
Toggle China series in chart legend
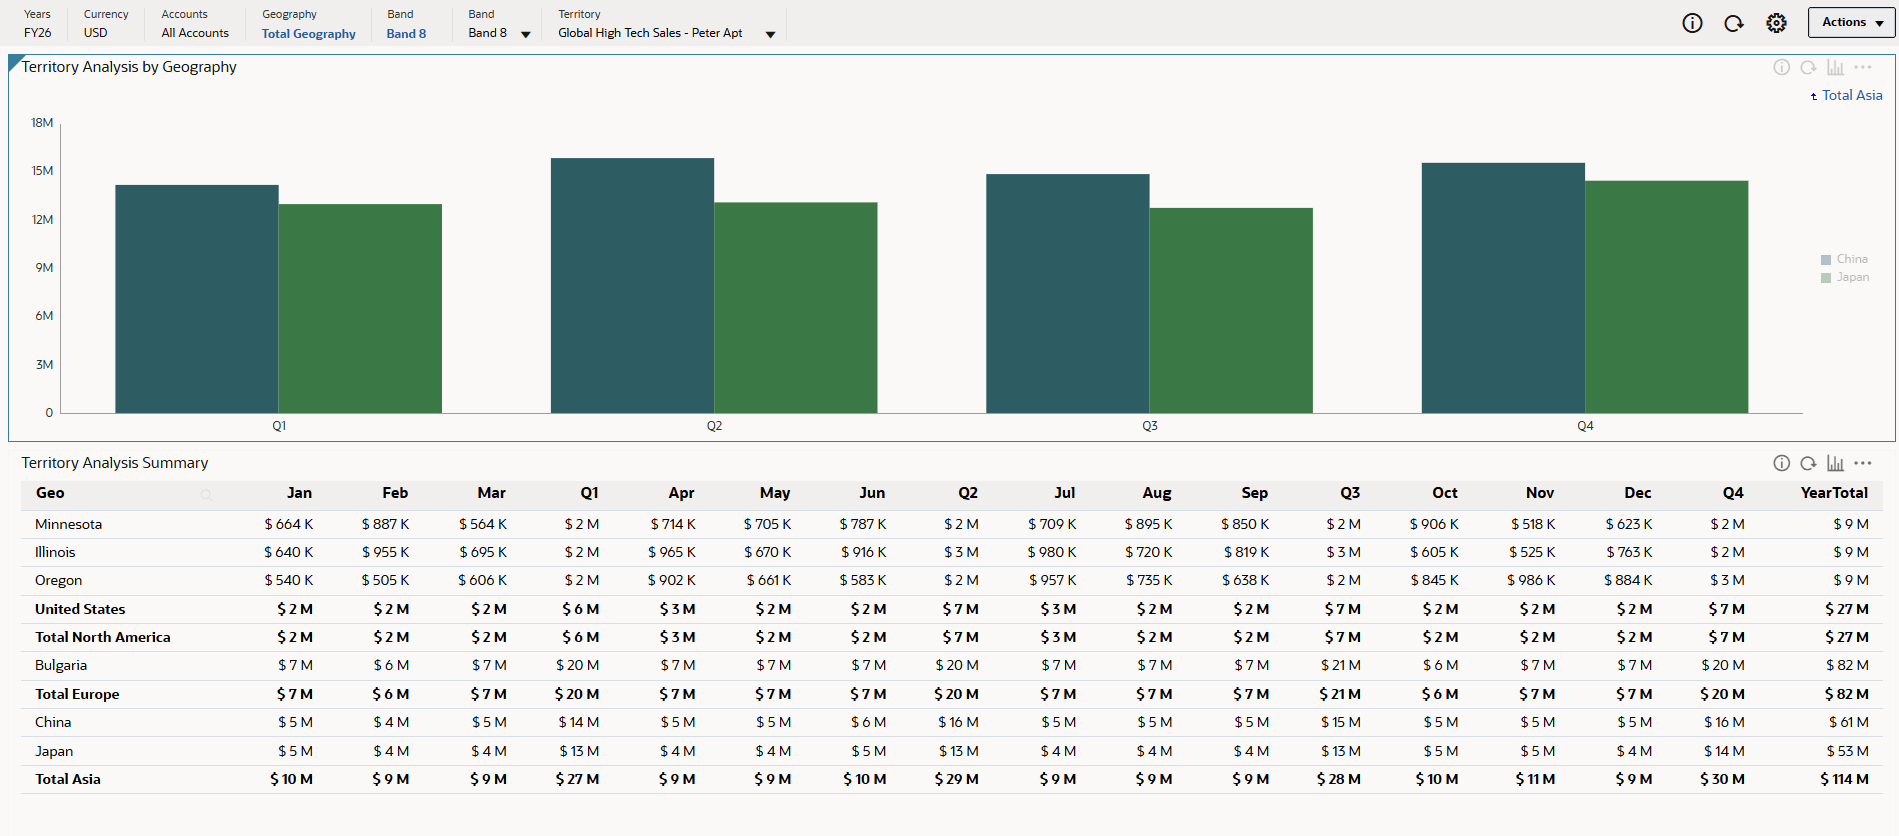point(1844,259)
